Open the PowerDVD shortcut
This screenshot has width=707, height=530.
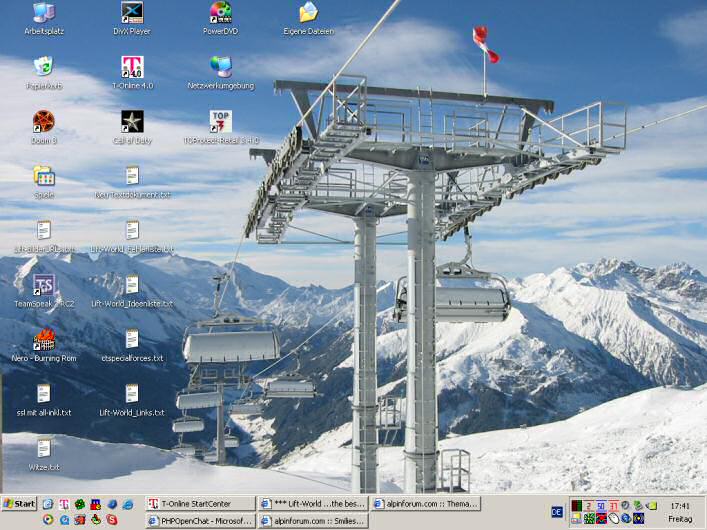tap(220, 14)
